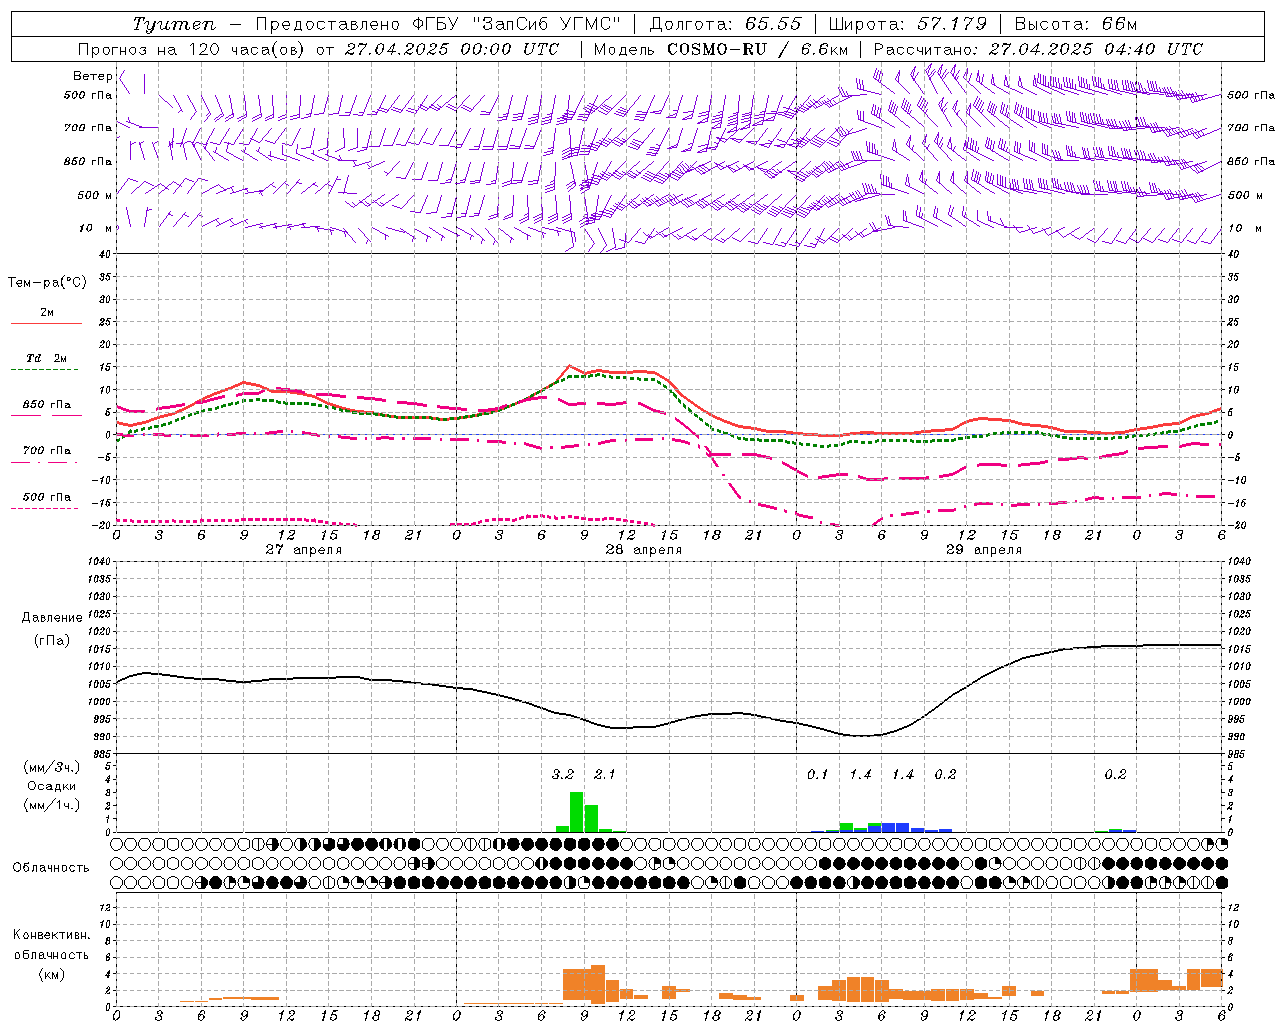Click the "Облачность" cloud cover label
Screen dimensions: 1280x1024
[51, 868]
